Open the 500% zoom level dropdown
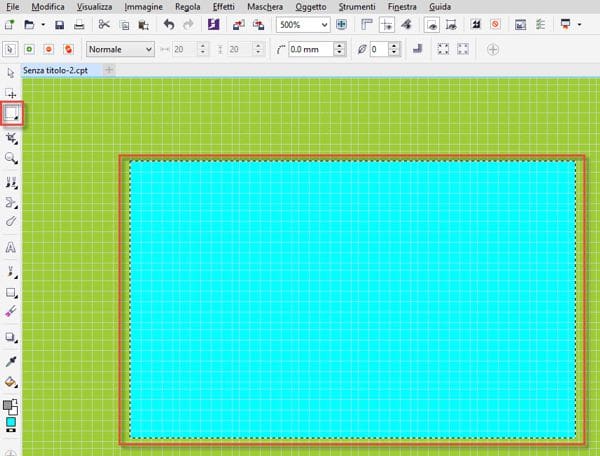Viewport: 600px width, 456px height. coord(323,23)
